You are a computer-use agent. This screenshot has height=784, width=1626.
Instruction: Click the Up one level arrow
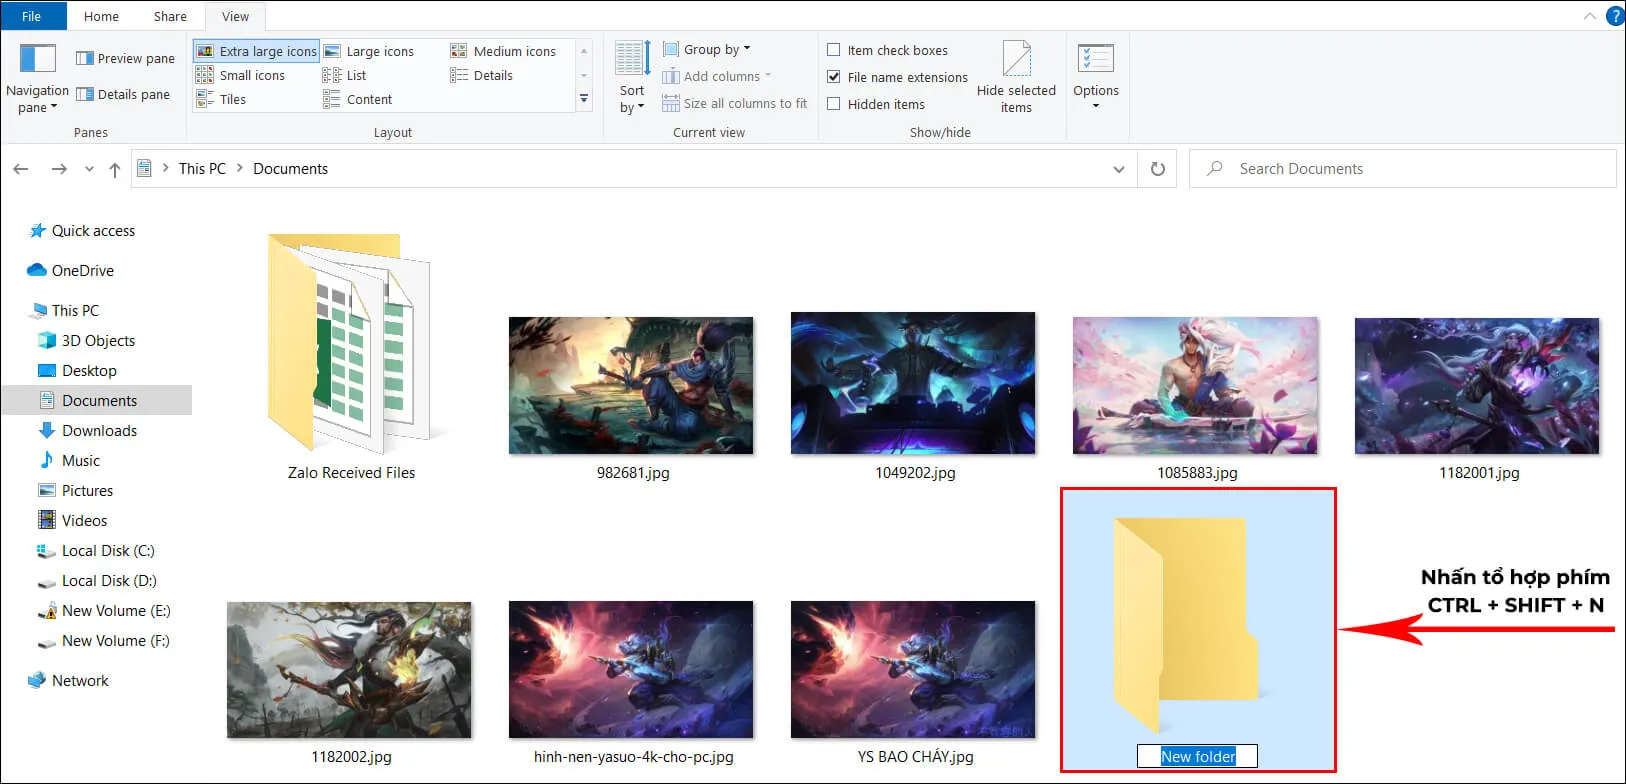115,169
